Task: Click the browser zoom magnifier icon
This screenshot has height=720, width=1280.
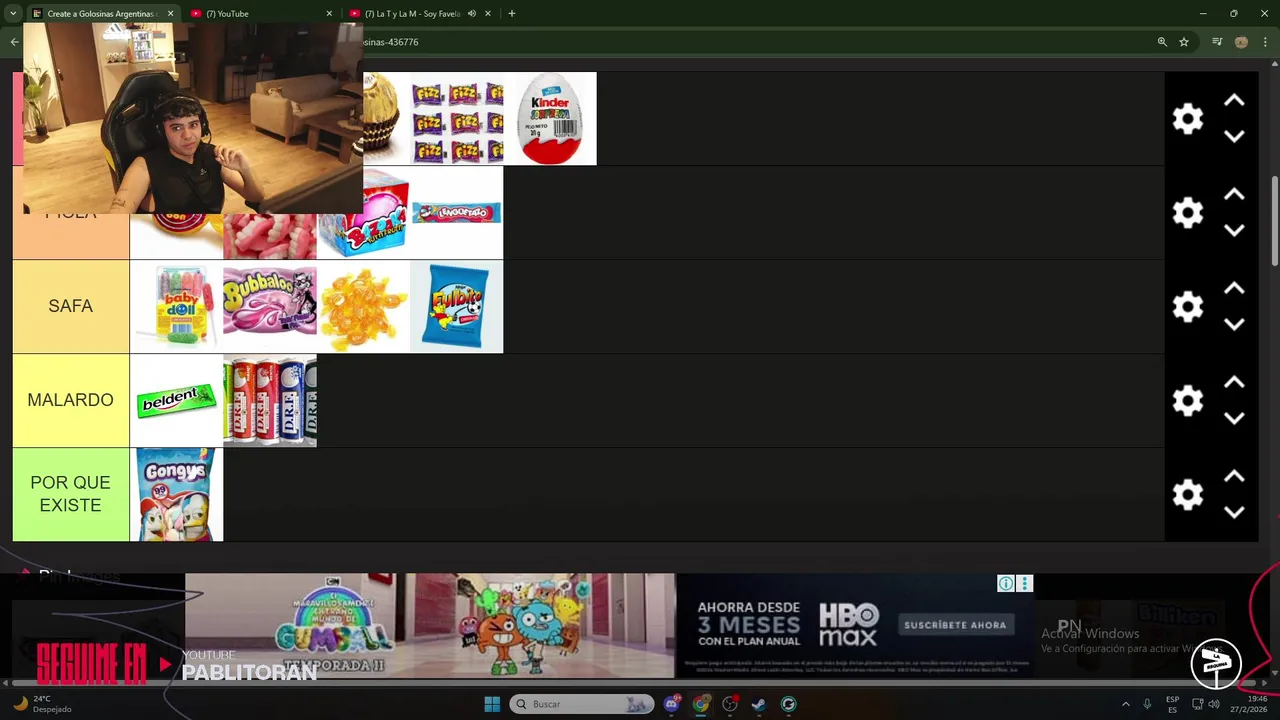Action: click(1162, 42)
